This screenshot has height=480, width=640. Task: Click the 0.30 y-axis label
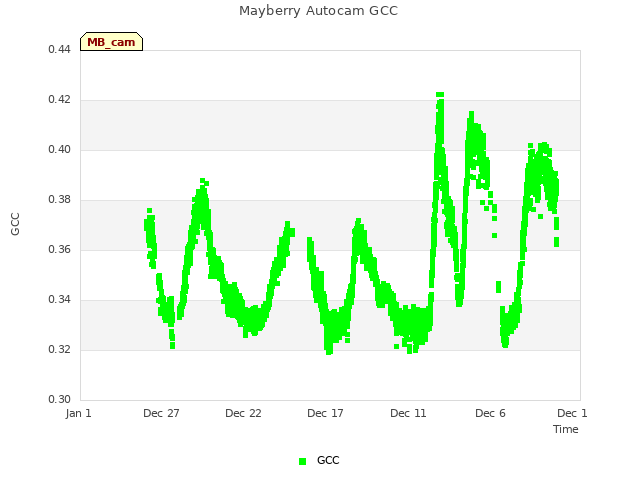point(59,399)
